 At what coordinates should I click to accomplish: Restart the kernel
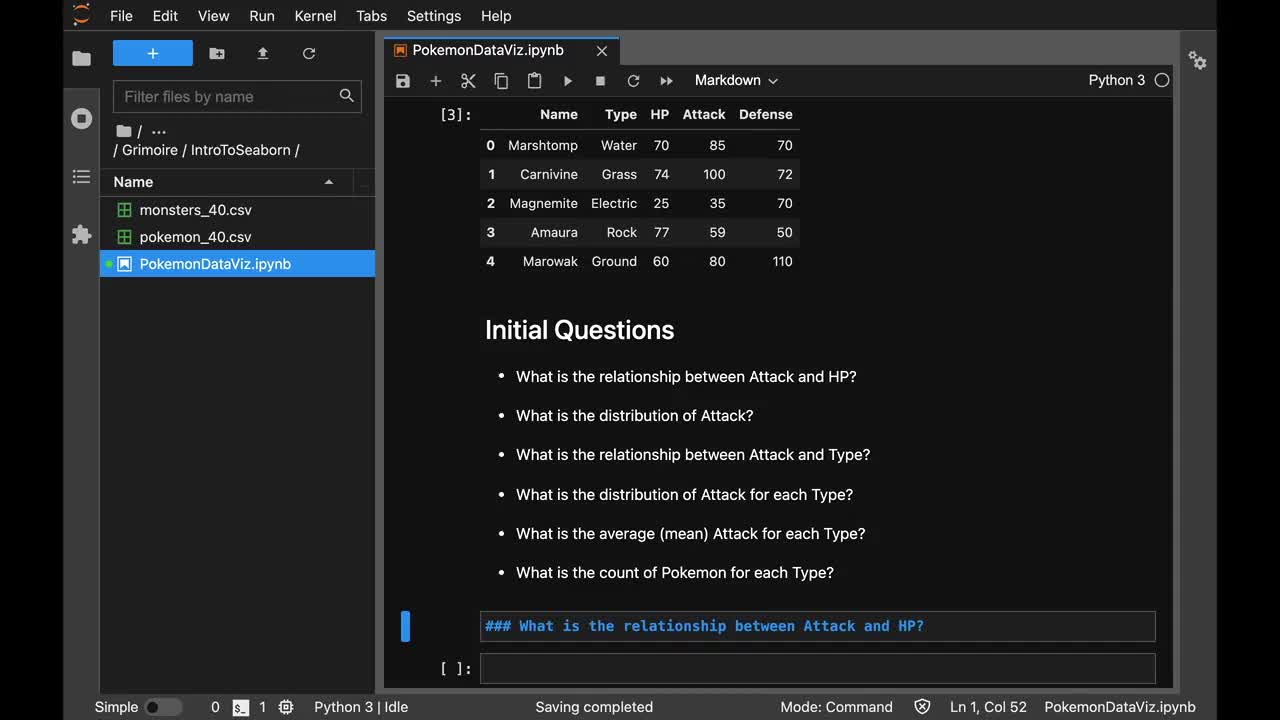[633, 81]
